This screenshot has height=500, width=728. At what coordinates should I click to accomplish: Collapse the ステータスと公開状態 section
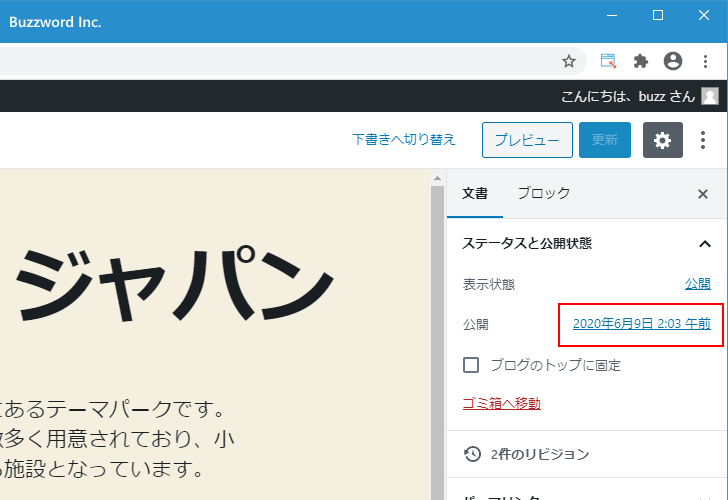587,243
